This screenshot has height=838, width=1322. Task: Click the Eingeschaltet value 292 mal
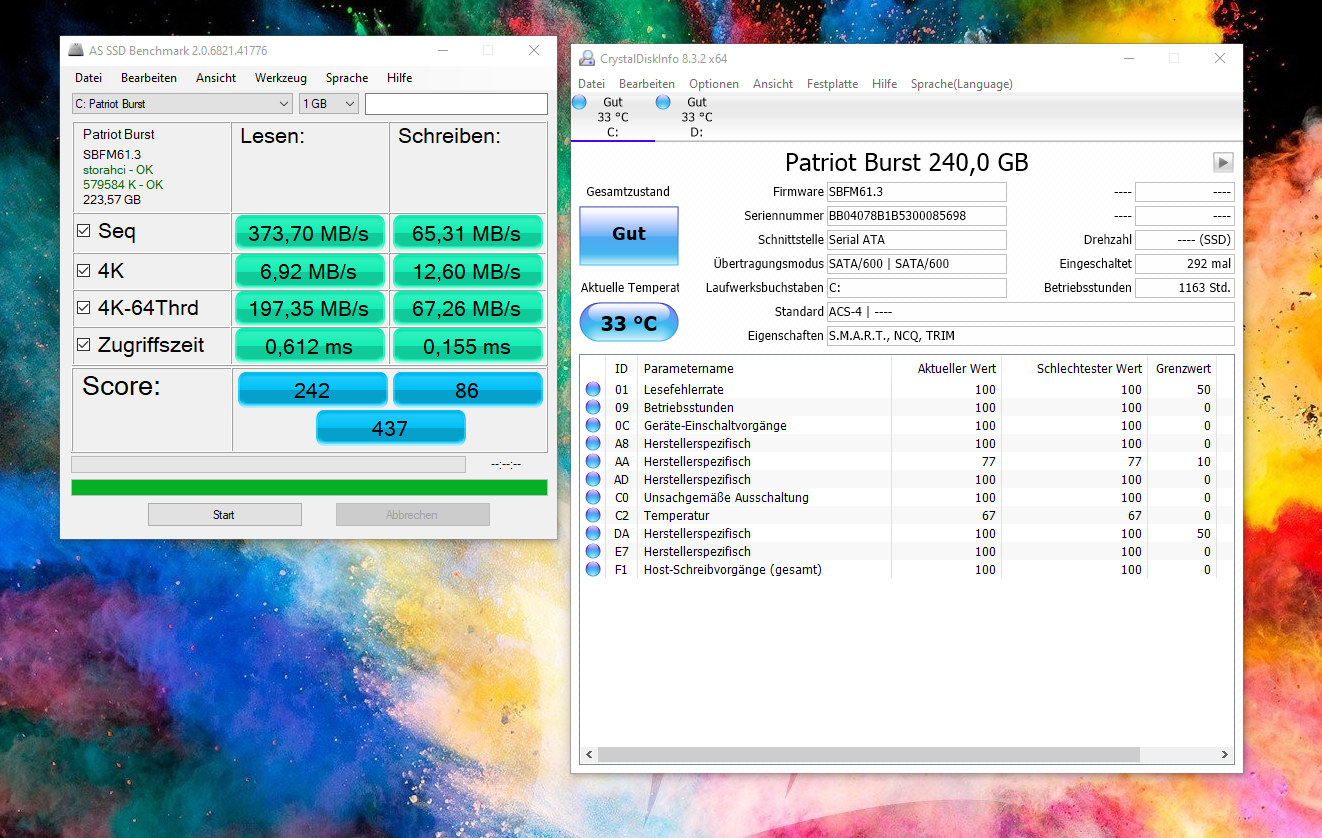pos(1184,264)
